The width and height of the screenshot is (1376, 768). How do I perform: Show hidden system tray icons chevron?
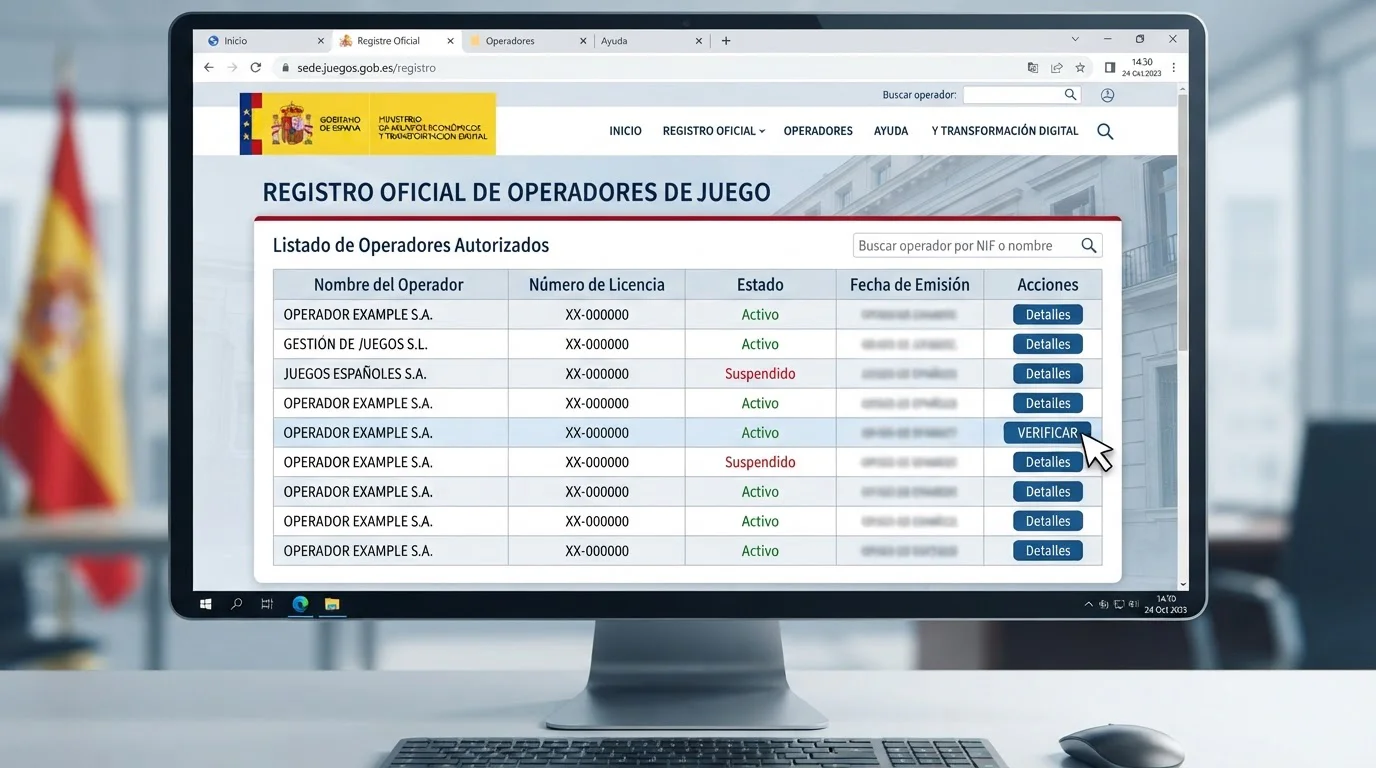[1089, 604]
